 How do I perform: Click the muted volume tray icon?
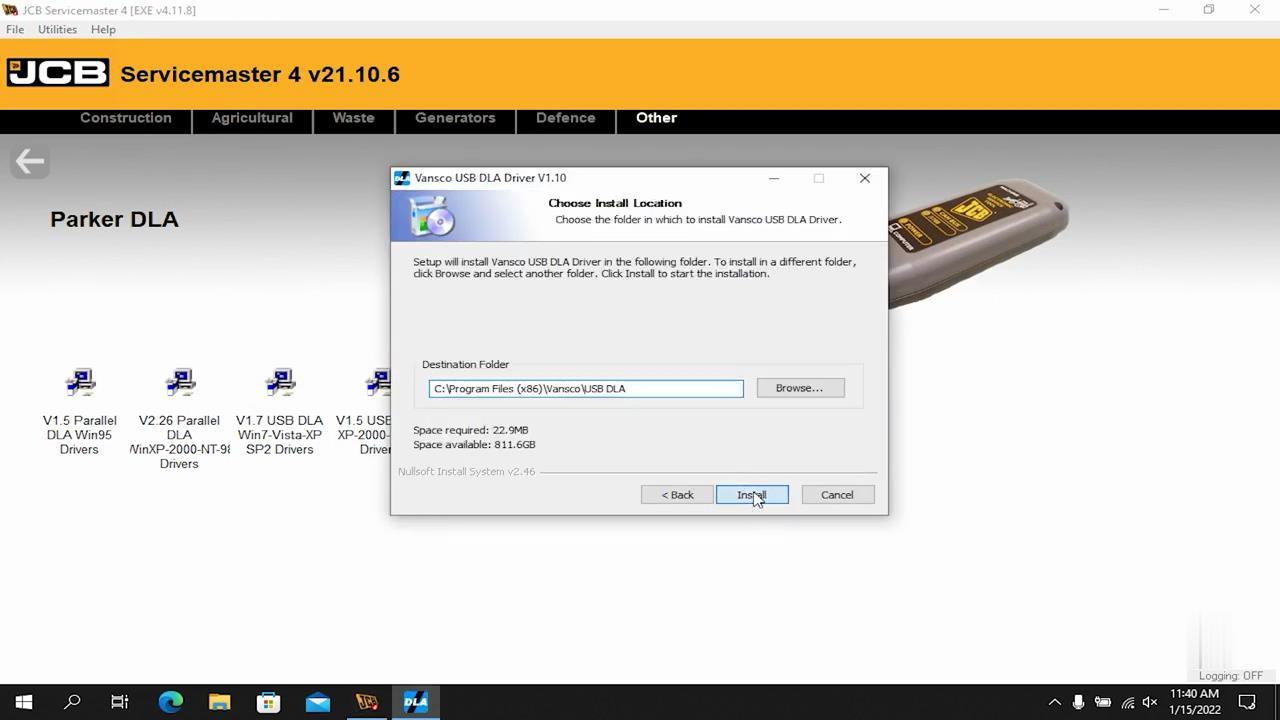pos(1150,702)
